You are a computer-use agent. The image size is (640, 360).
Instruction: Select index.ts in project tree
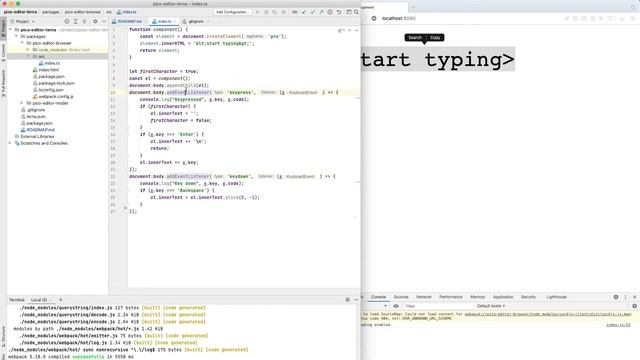coord(52,63)
